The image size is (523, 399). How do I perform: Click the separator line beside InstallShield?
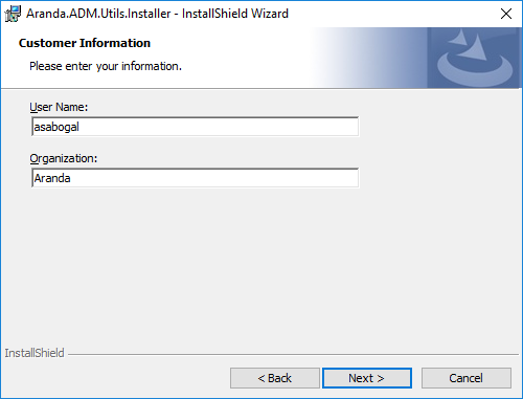(x=294, y=354)
